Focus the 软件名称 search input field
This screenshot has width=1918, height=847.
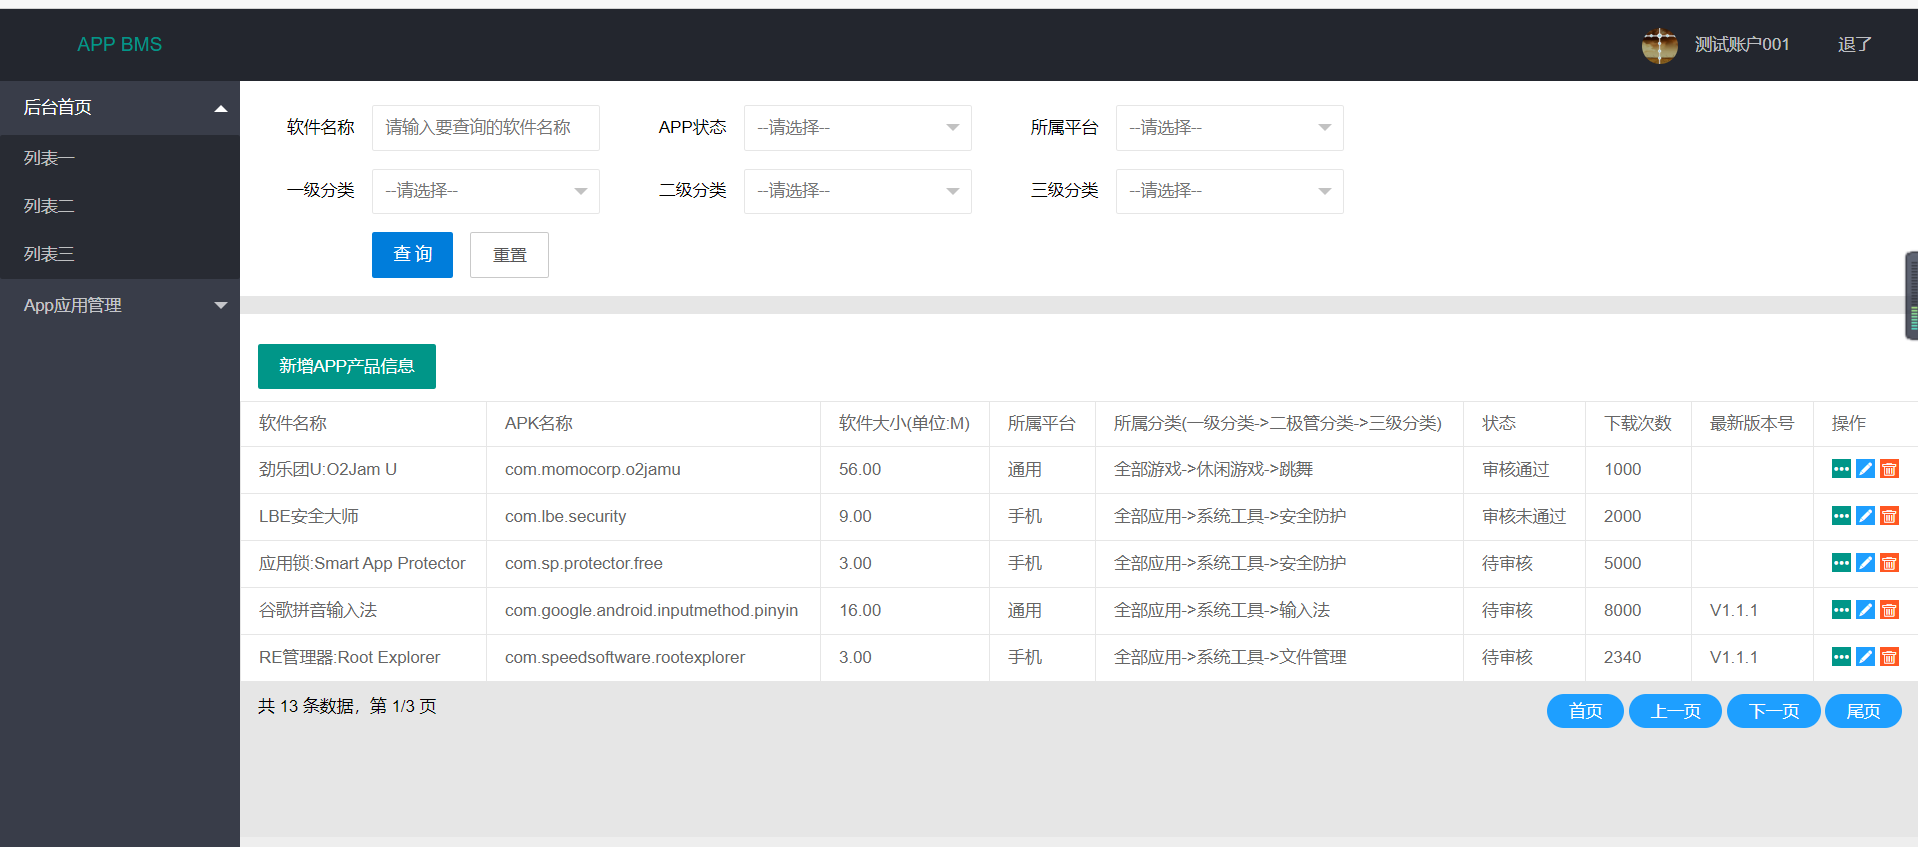pyautogui.click(x=485, y=128)
